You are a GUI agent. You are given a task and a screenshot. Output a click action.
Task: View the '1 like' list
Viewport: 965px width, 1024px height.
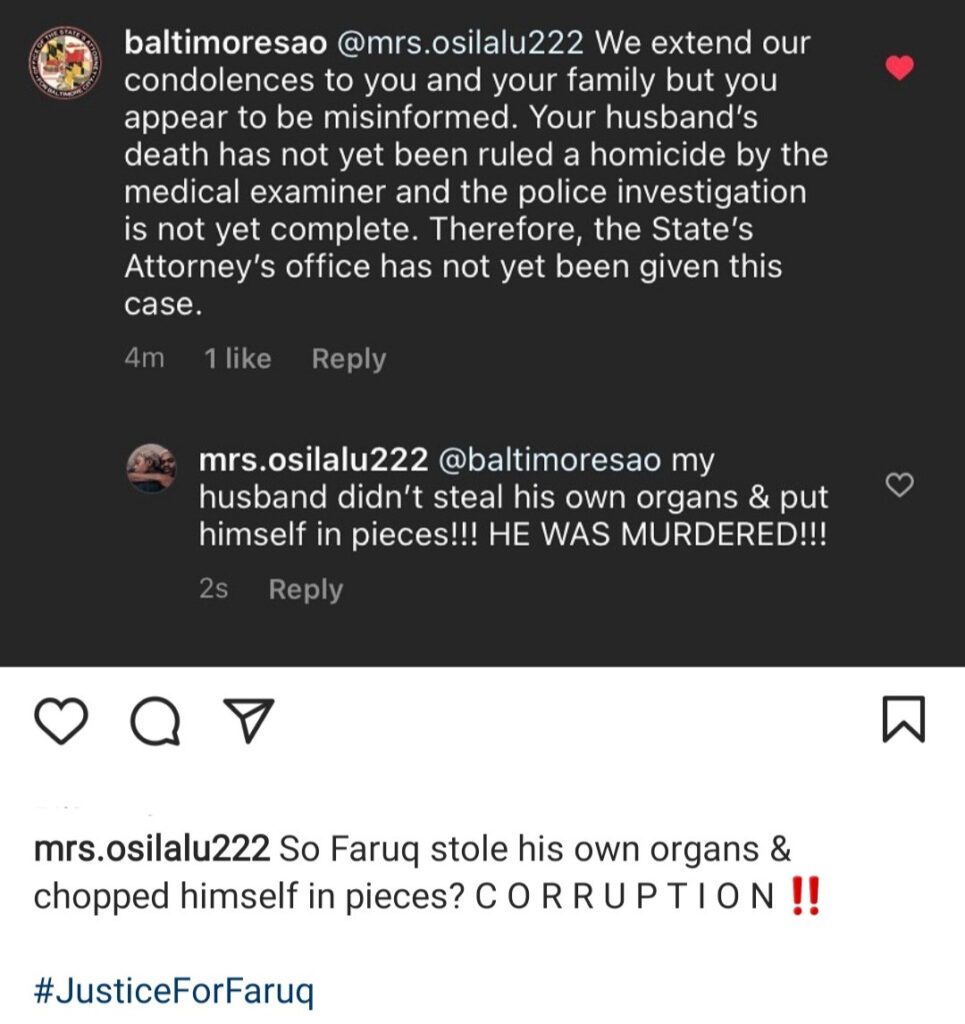click(237, 359)
